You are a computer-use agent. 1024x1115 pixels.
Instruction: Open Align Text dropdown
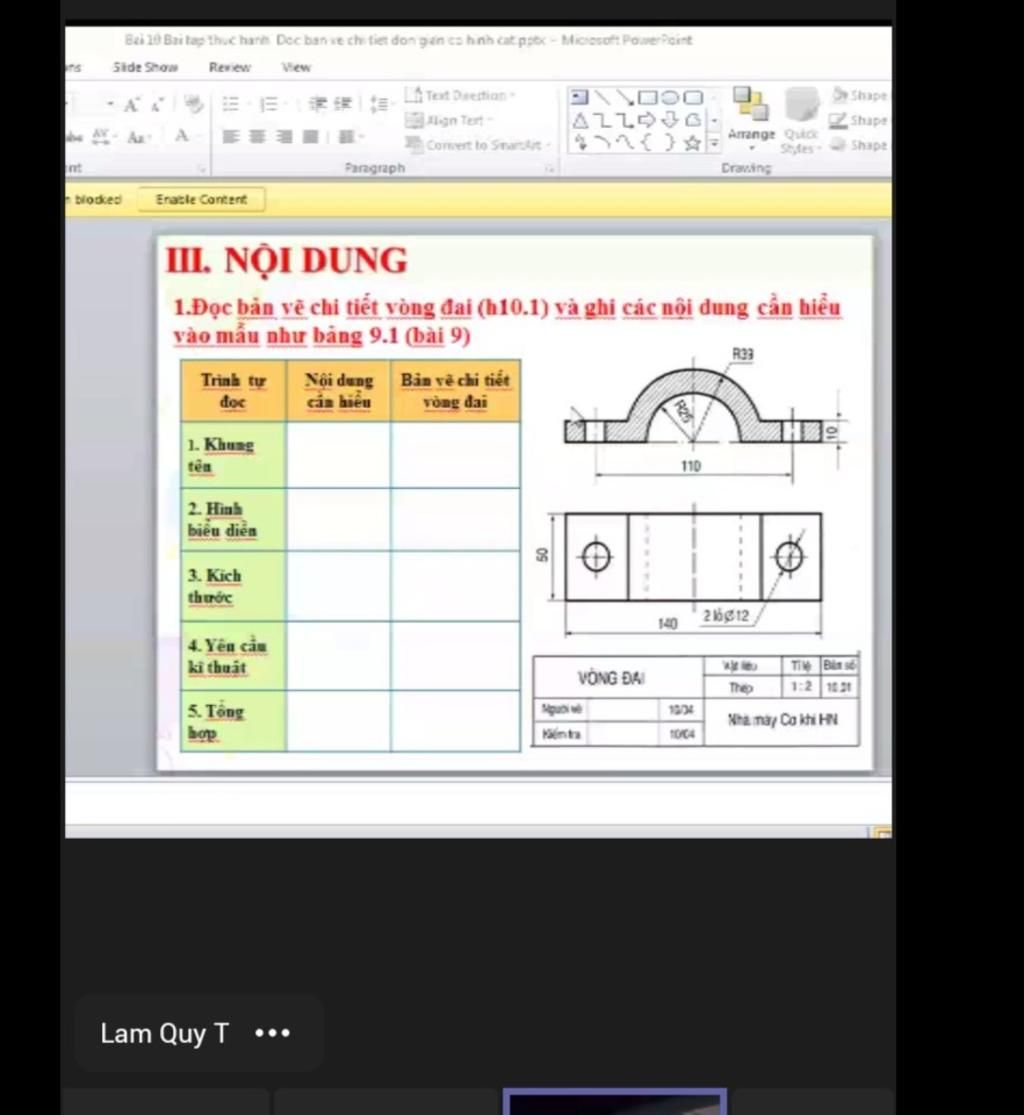(x=449, y=120)
